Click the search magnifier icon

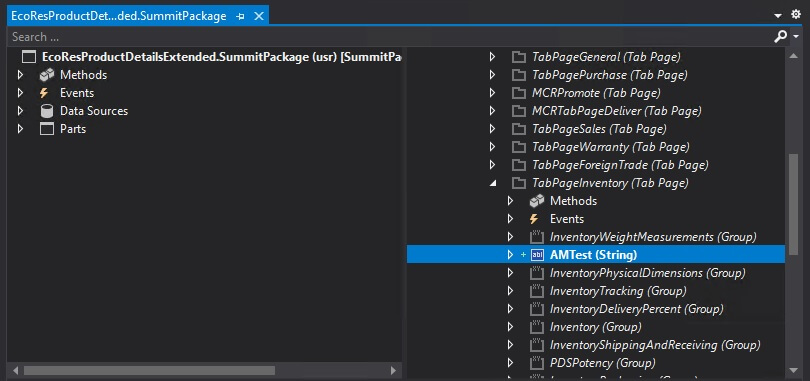pos(781,36)
